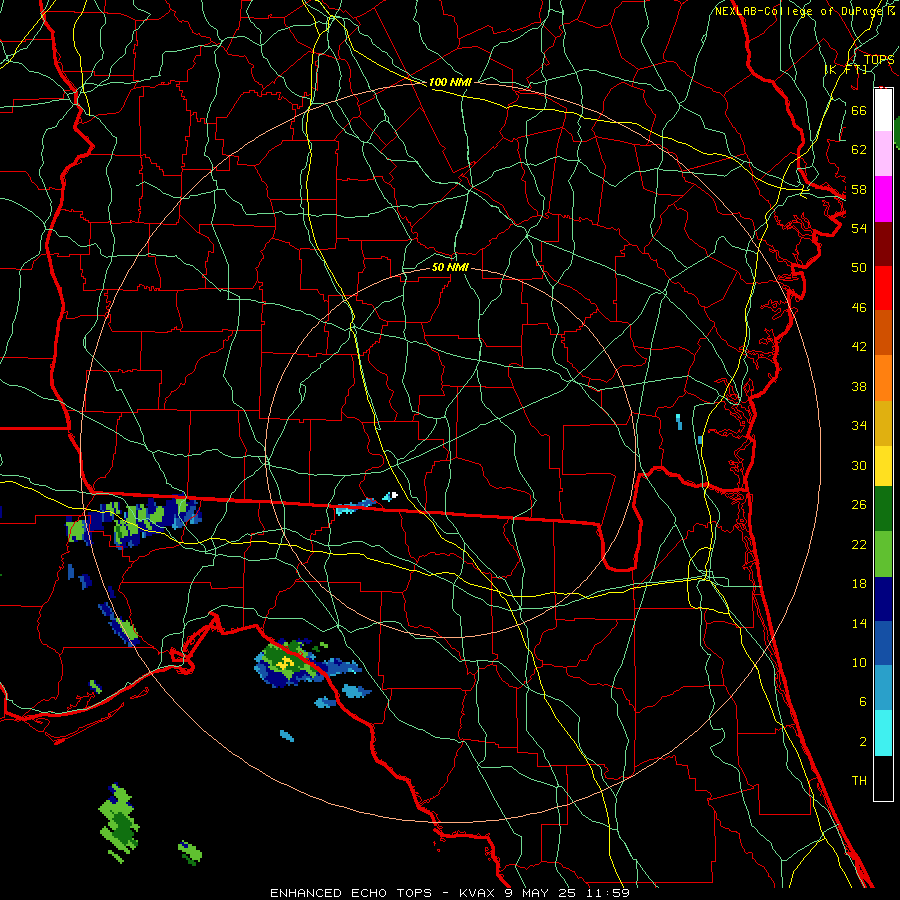Screen dimensions: 900x900
Task: Click the legend value '30'
Action: point(859,465)
